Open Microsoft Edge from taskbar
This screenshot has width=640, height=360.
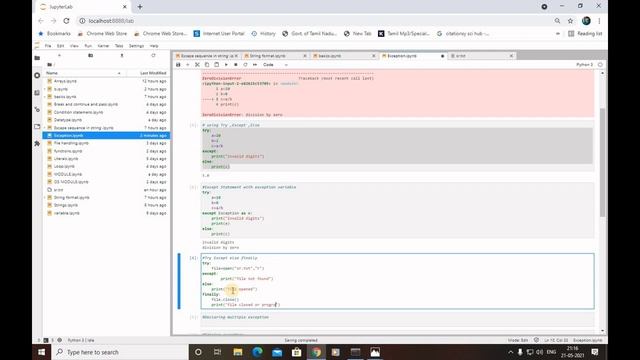coord(257,352)
